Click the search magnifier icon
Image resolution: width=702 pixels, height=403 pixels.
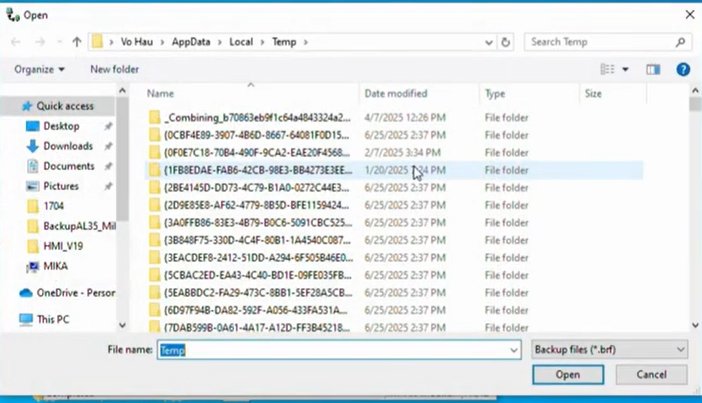(680, 42)
